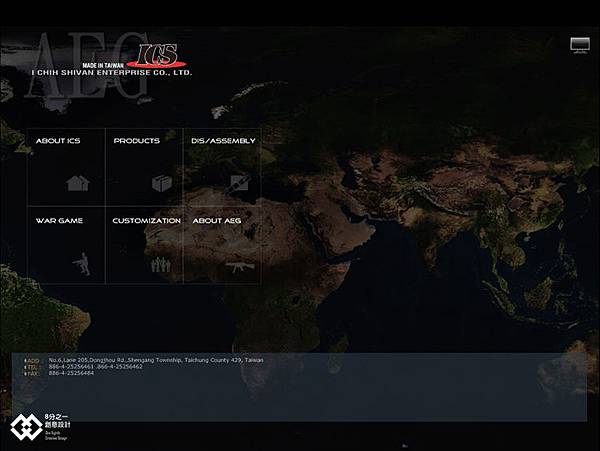Click the ADD label in contact bar
This screenshot has width=600, height=451.
(32, 361)
